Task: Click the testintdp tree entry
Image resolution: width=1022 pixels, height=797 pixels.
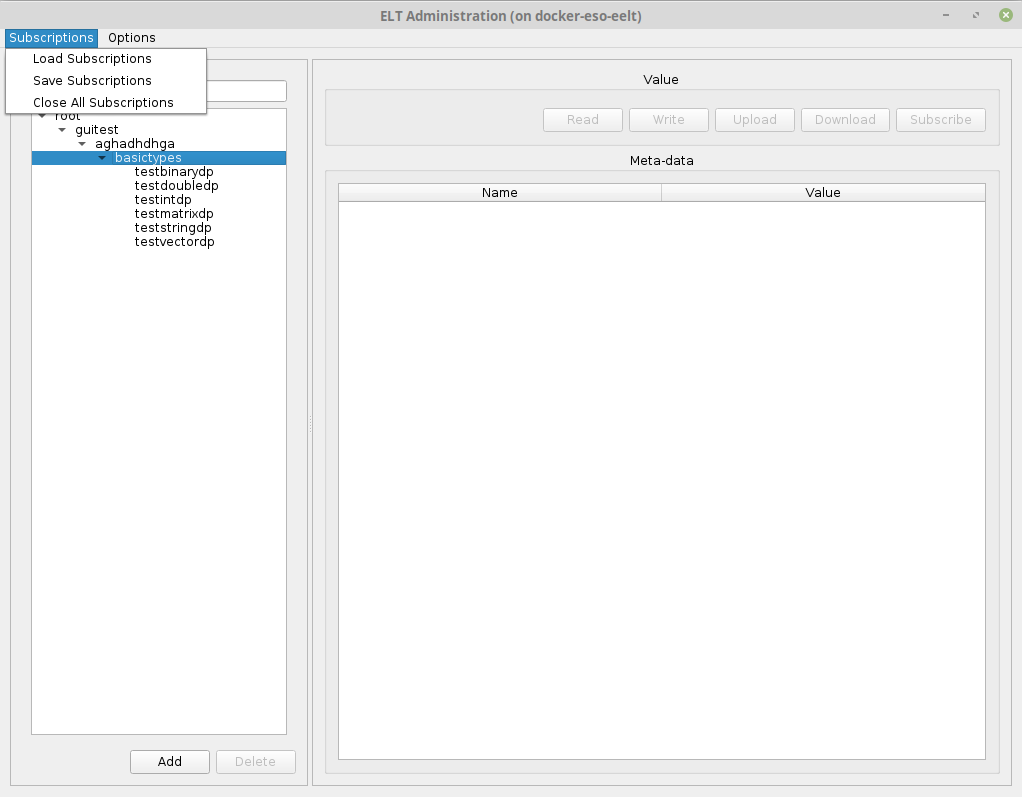Action: 163,200
